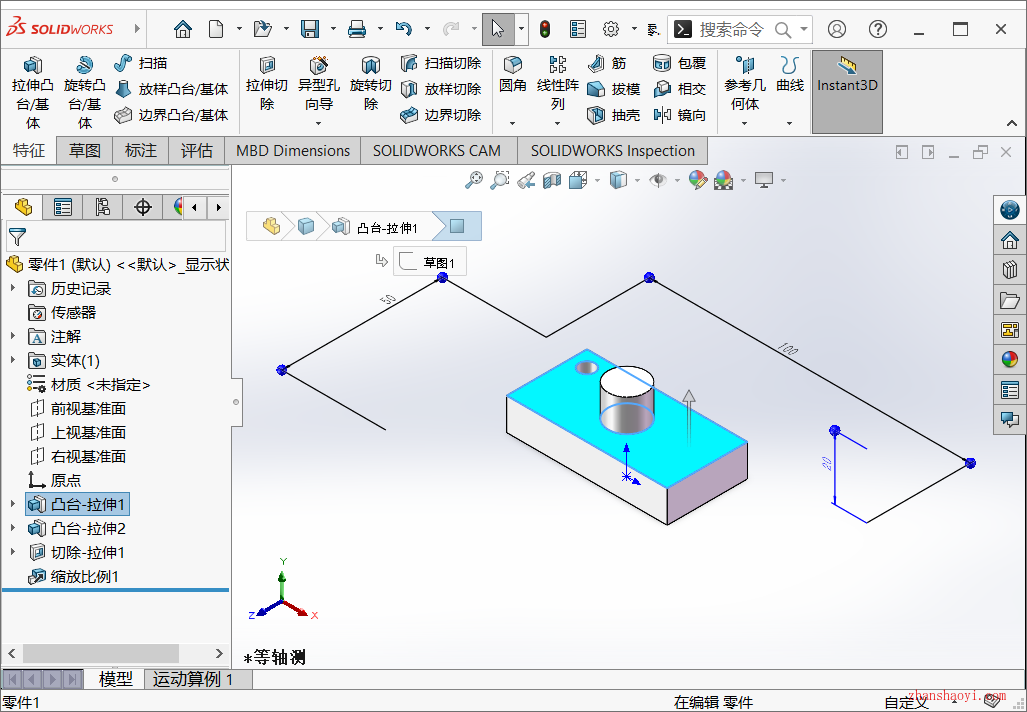The height and width of the screenshot is (712, 1027).
Task: Choose the Sweep (扫描) feature
Action: pos(141,64)
